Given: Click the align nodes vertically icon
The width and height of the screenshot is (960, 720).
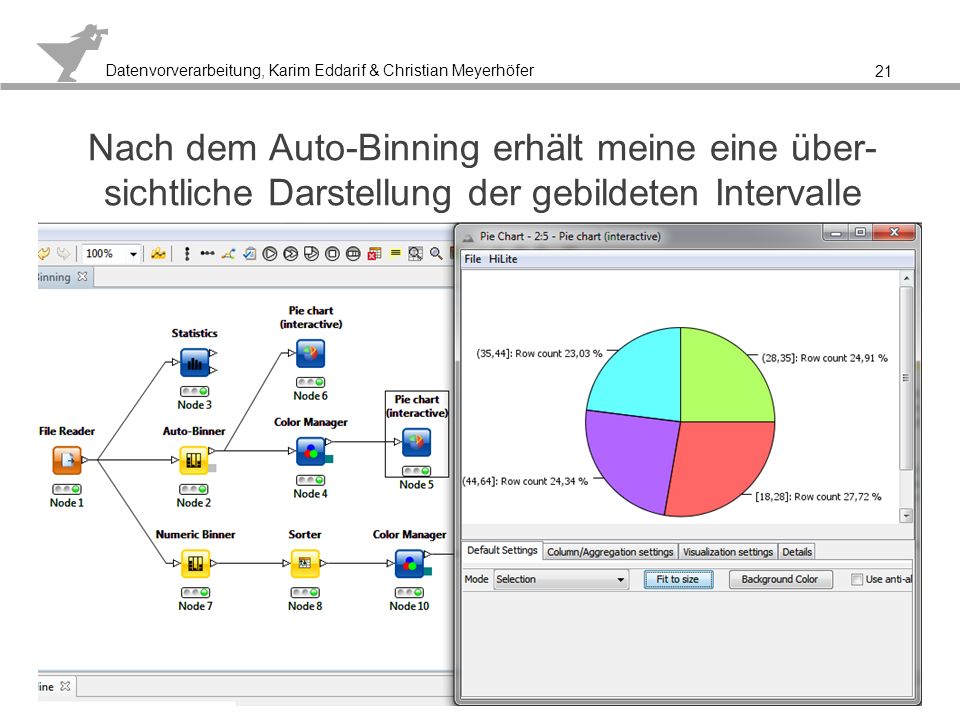Looking at the screenshot, I should point(187,253).
